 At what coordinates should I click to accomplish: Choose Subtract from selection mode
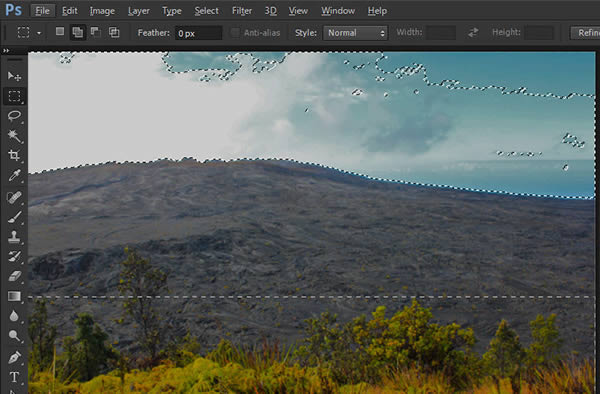[95, 32]
